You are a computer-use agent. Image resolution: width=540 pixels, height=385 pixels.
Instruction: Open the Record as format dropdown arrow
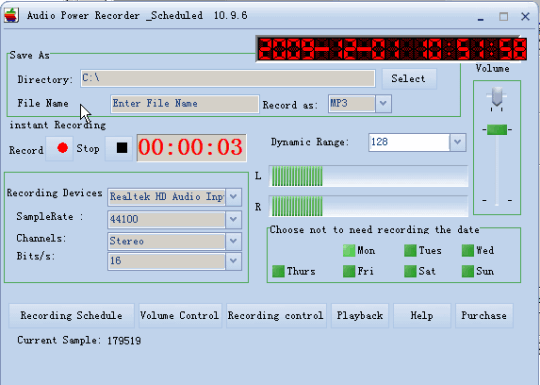[383, 103]
